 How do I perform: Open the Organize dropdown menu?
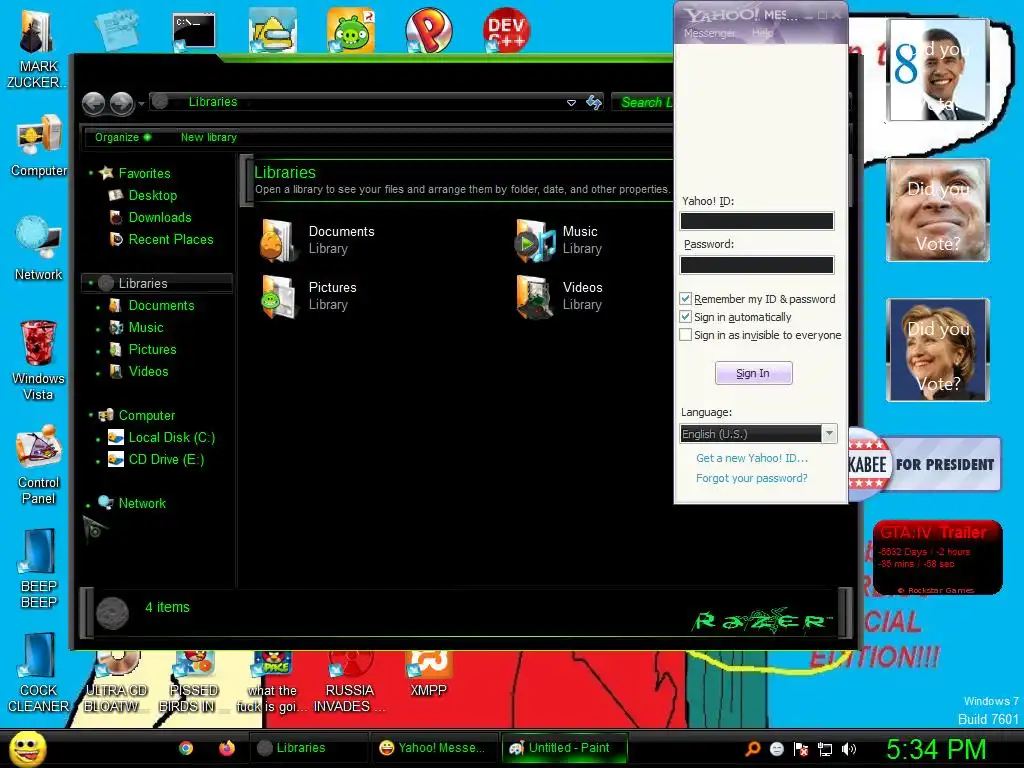(x=123, y=137)
